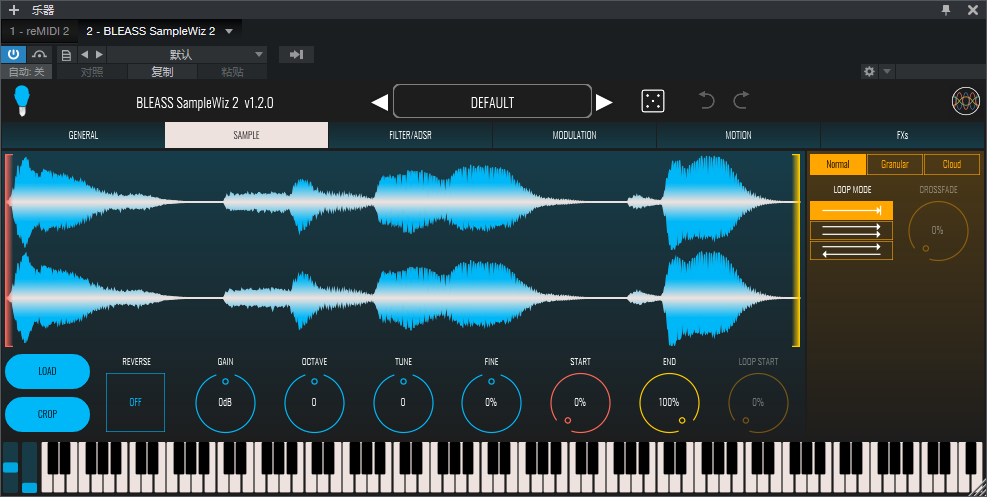987x497 pixels.
Task: Pin the instrument window
Action: coord(945,9)
